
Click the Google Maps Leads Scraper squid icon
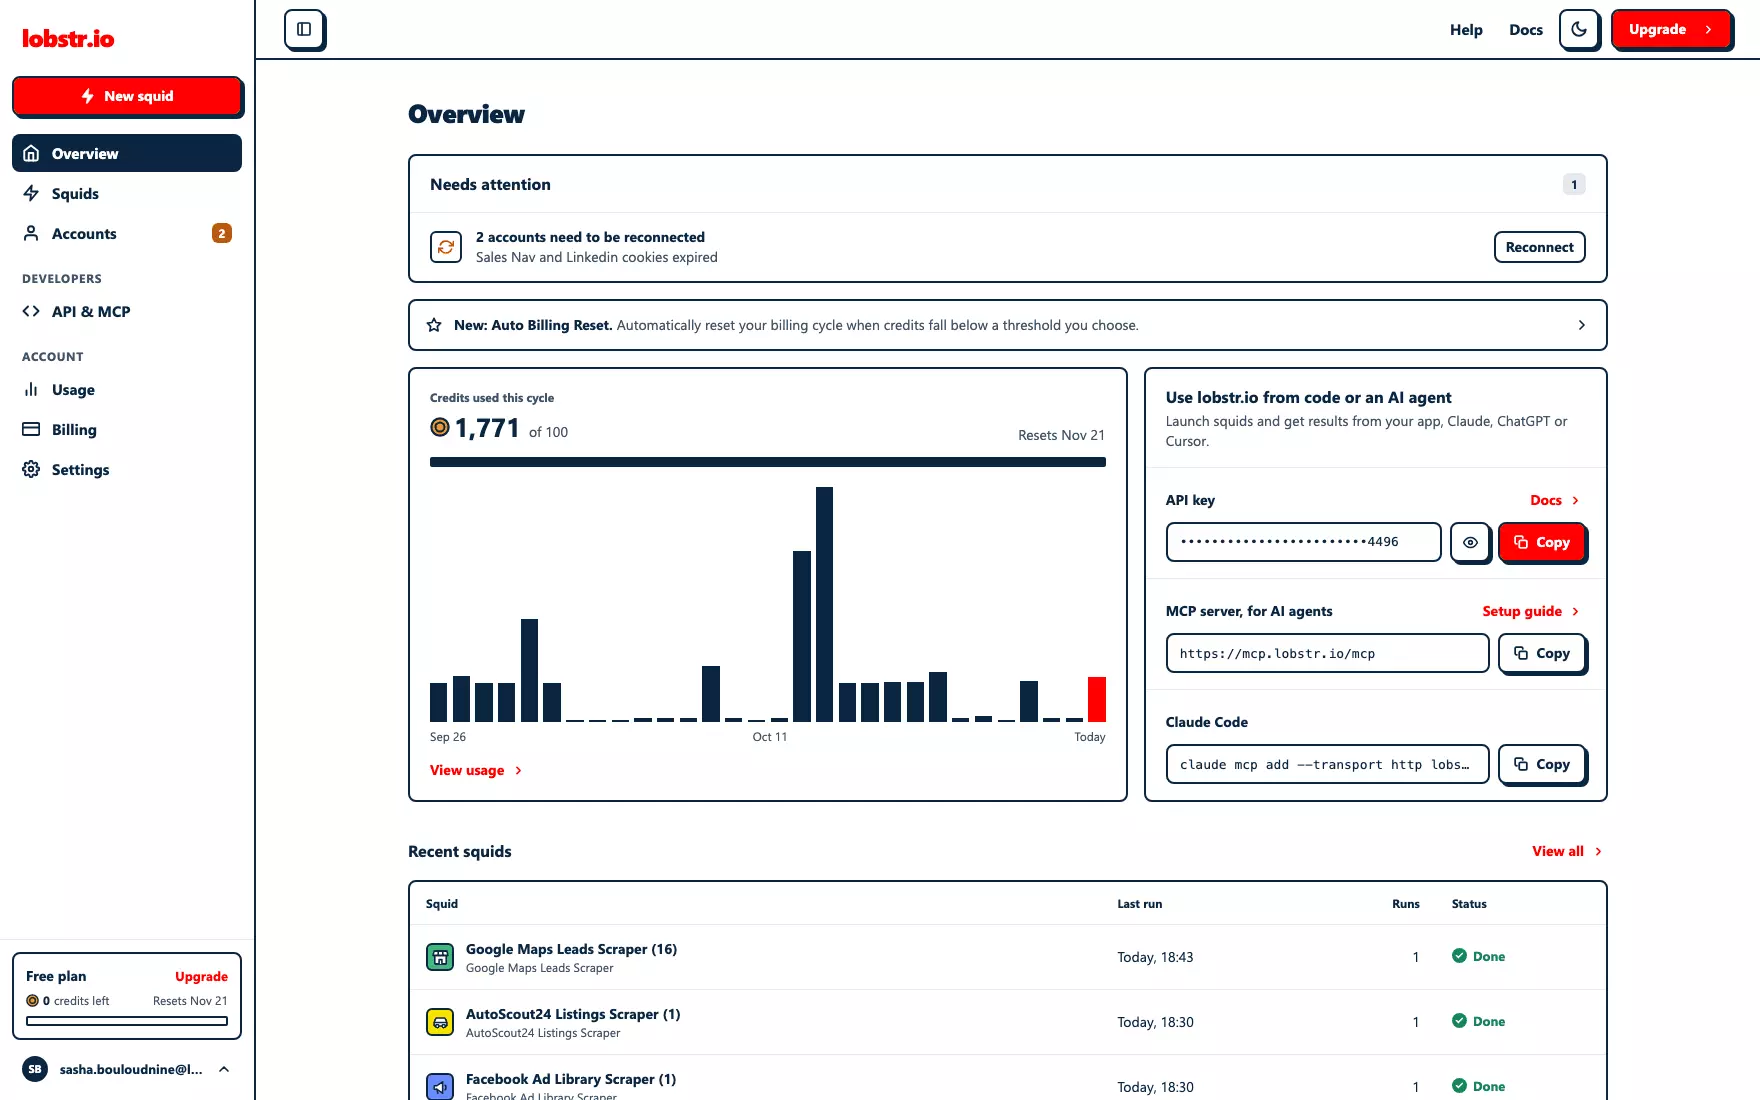point(440,957)
